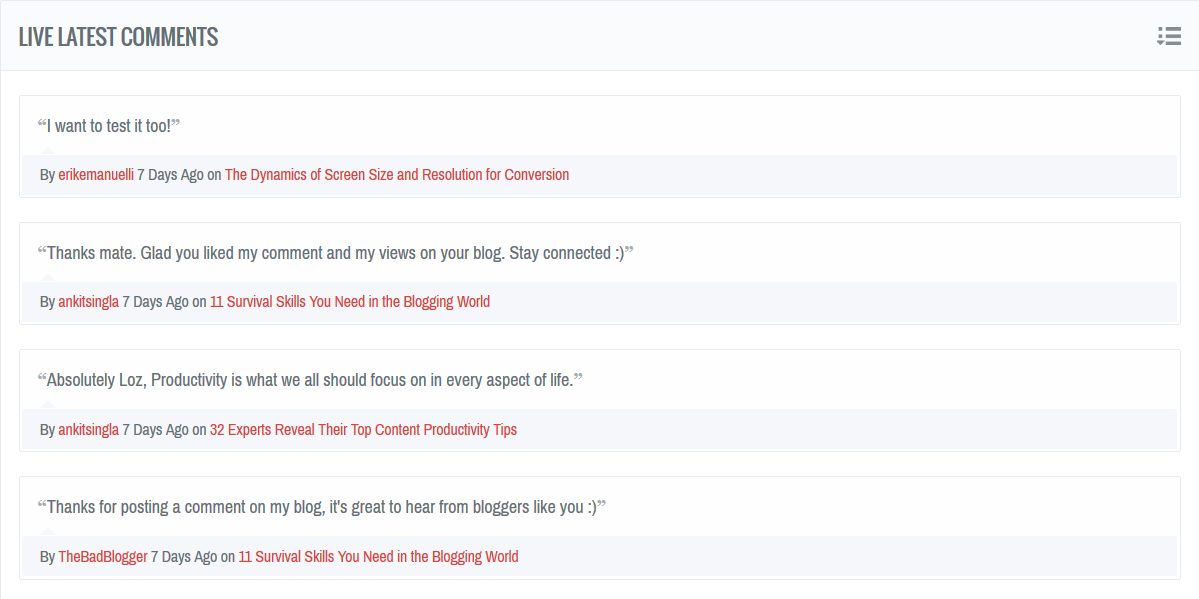
Task: Click the Live Latest Comments heading
Action: point(118,37)
